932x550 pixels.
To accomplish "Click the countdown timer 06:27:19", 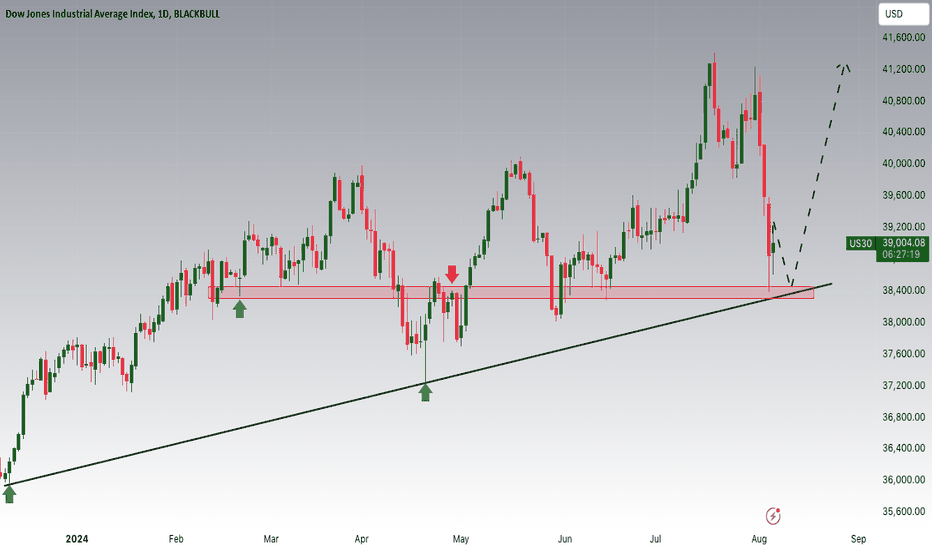I will (x=901, y=254).
